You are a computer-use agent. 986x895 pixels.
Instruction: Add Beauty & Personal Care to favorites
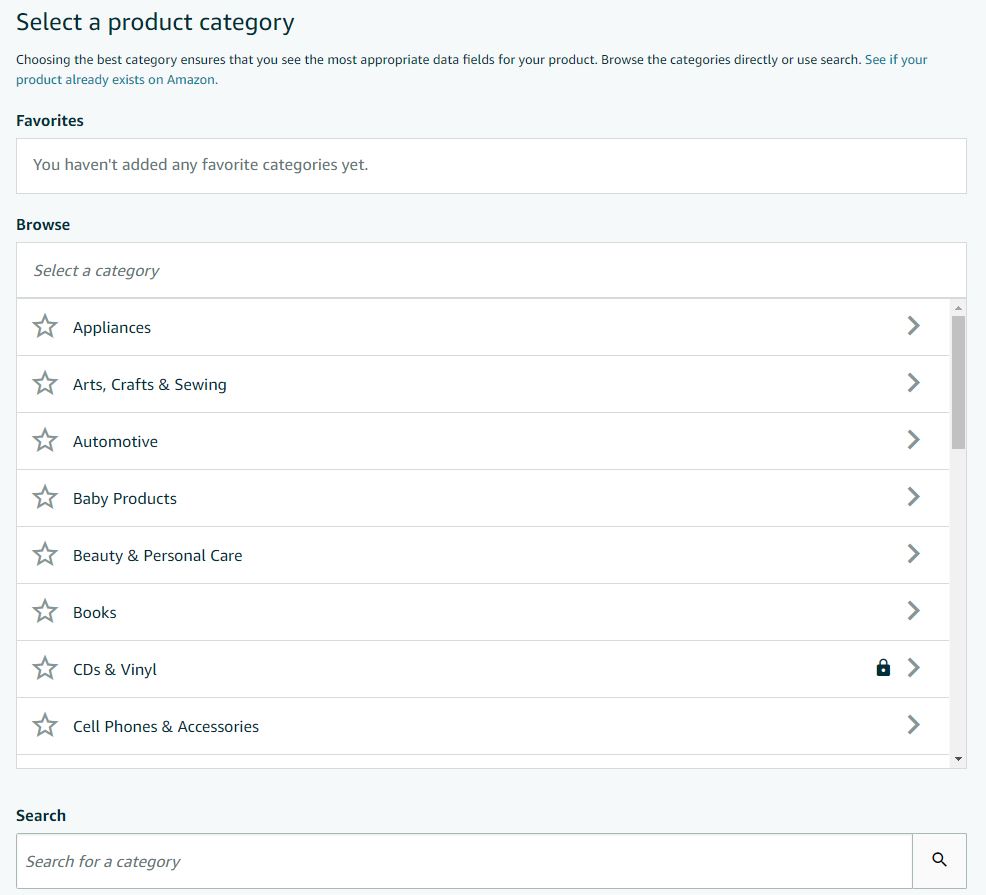(x=45, y=554)
